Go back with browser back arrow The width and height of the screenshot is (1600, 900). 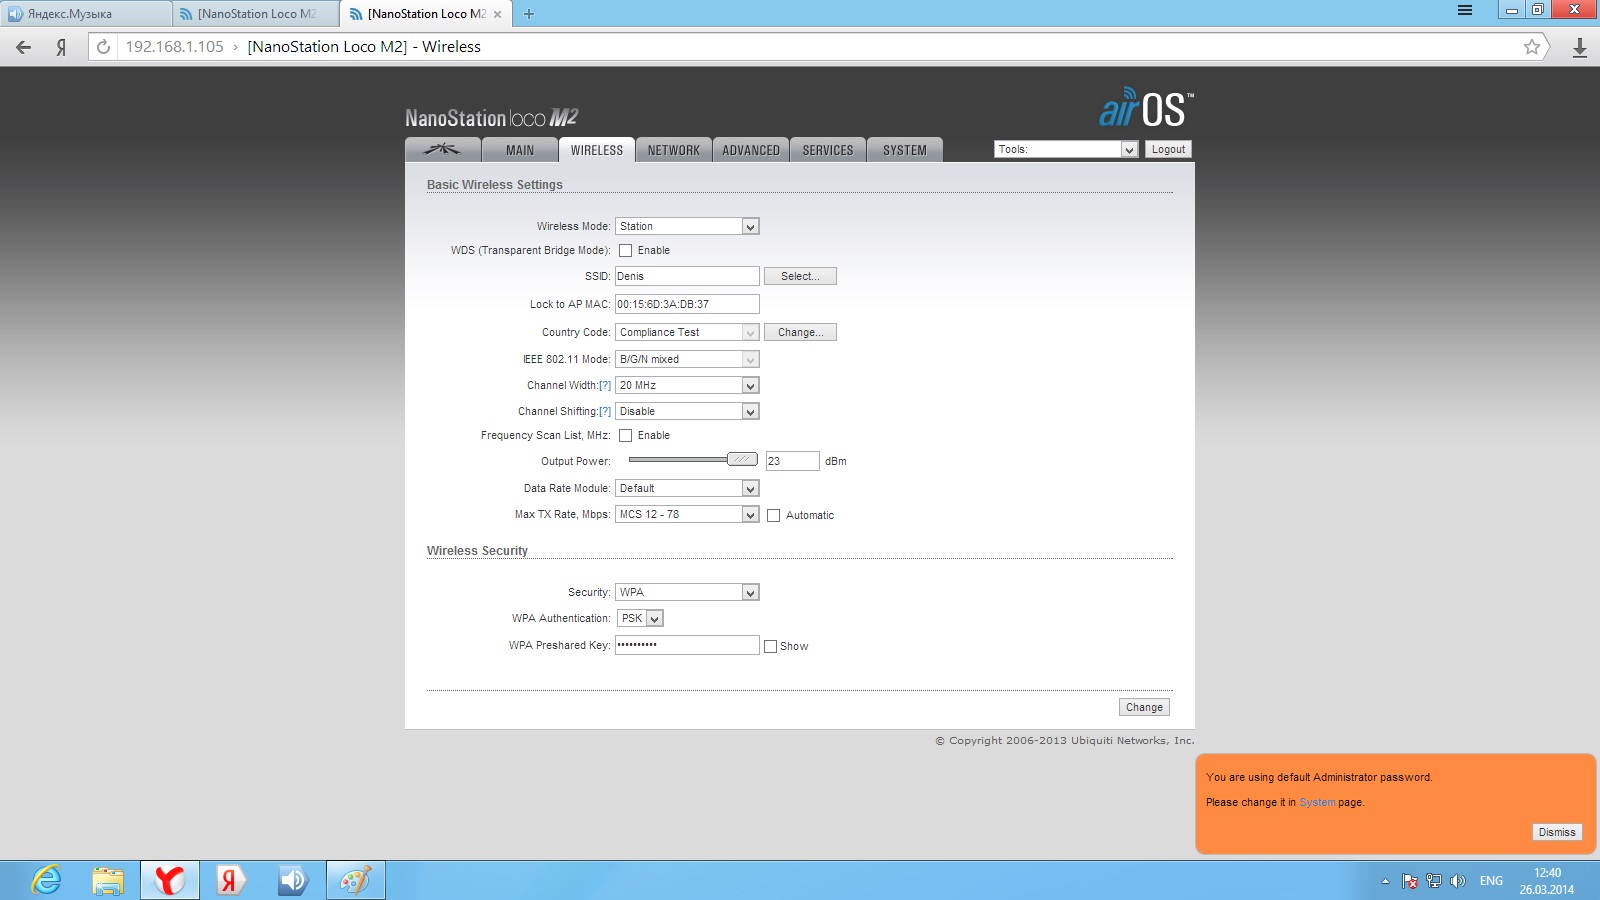(x=24, y=47)
